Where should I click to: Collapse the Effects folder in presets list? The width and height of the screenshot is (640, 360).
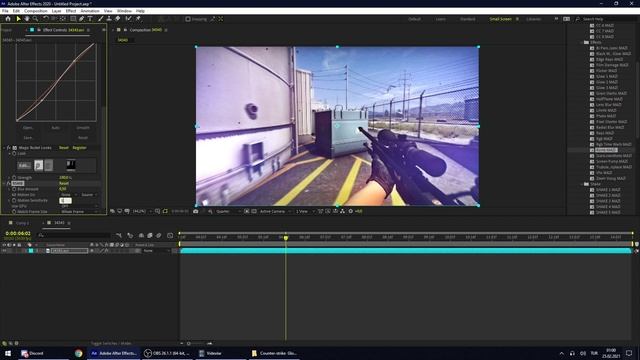(x=582, y=42)
